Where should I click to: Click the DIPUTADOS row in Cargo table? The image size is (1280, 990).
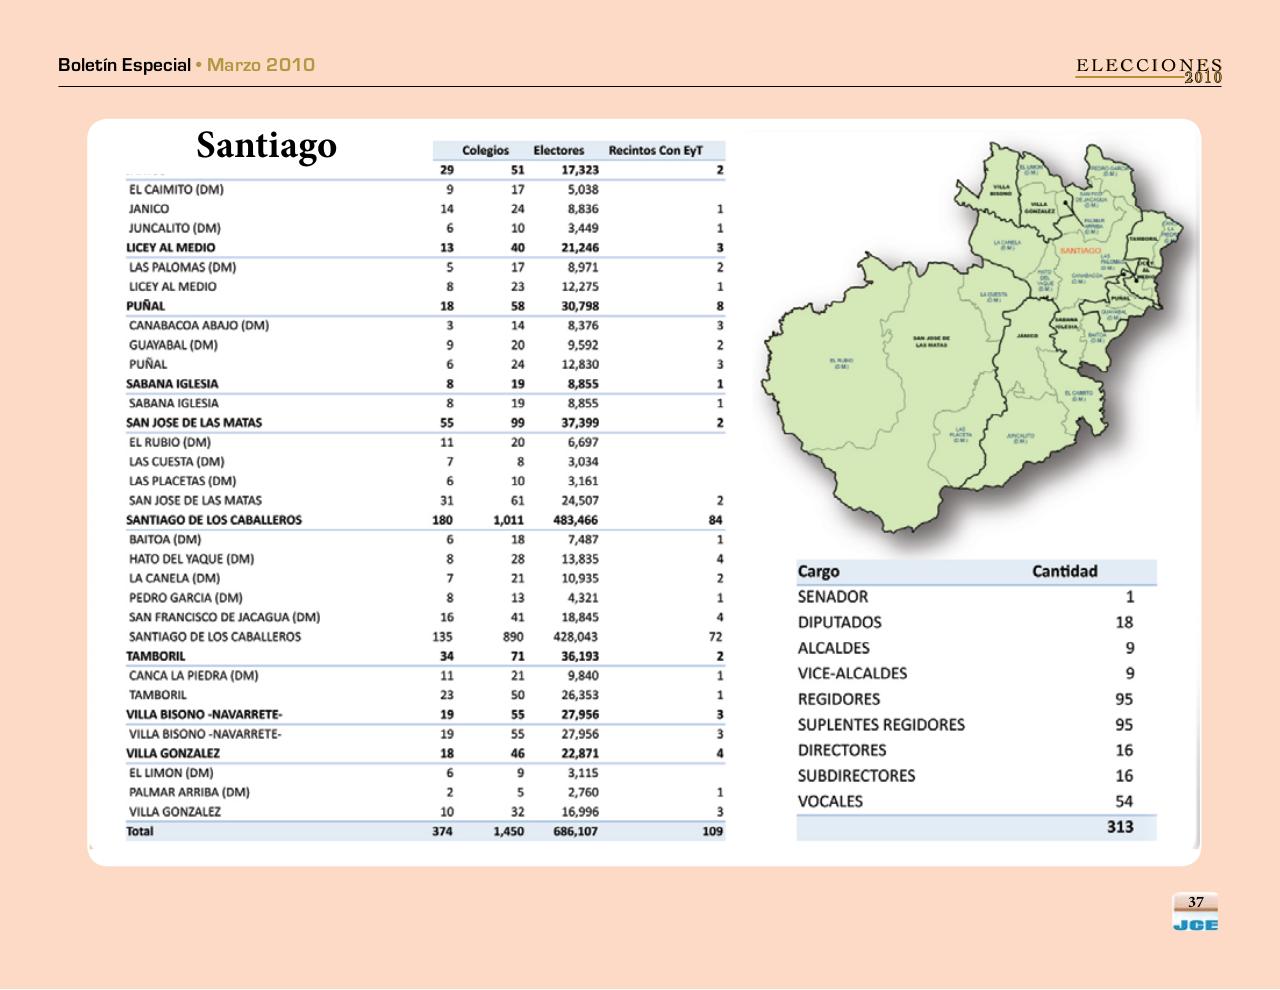839,622
